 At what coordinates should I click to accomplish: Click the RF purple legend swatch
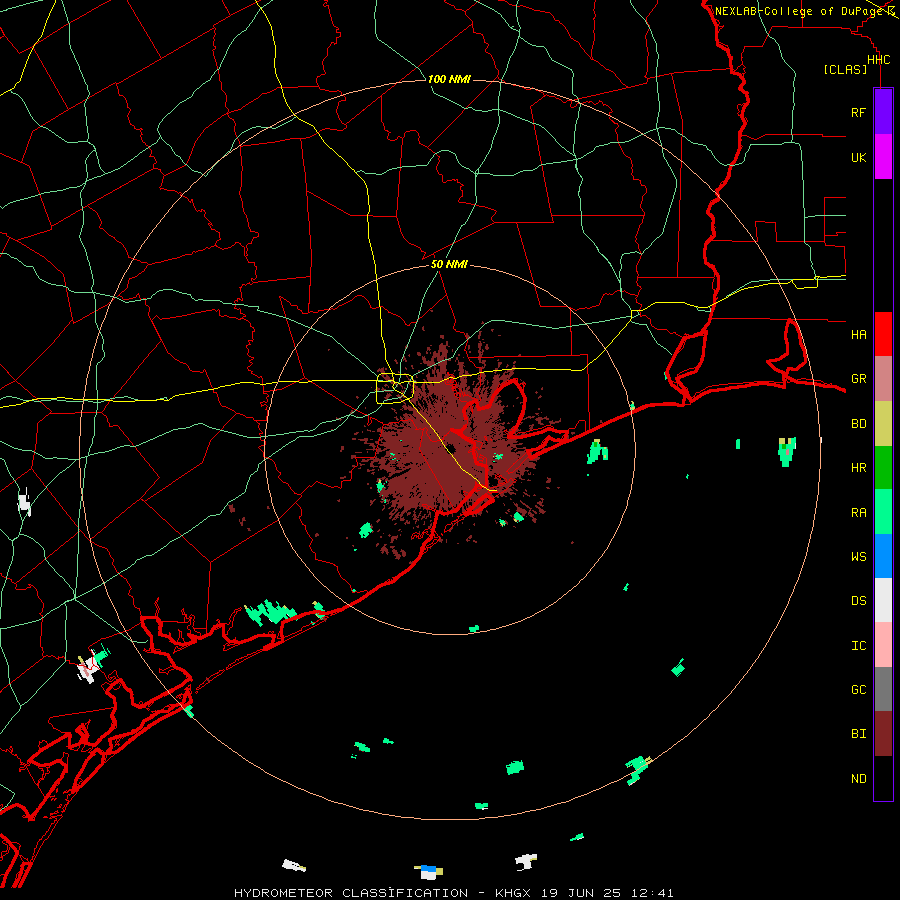[x=883, y=112]
